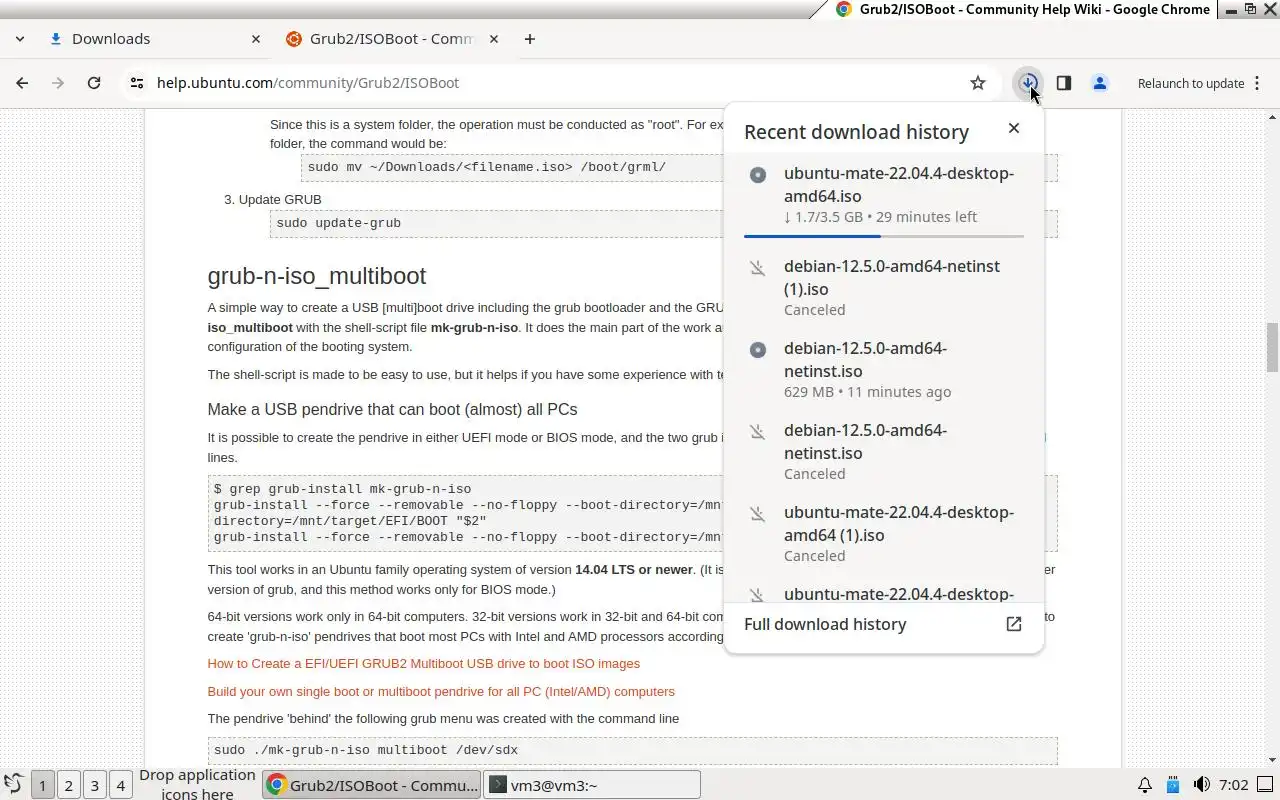Image resolution: width=1280 pixels, height=800 pixels.
Task: Click canceled icon beside ubuntu-mate amd64 (1).iso
Action: coord(758,514)
